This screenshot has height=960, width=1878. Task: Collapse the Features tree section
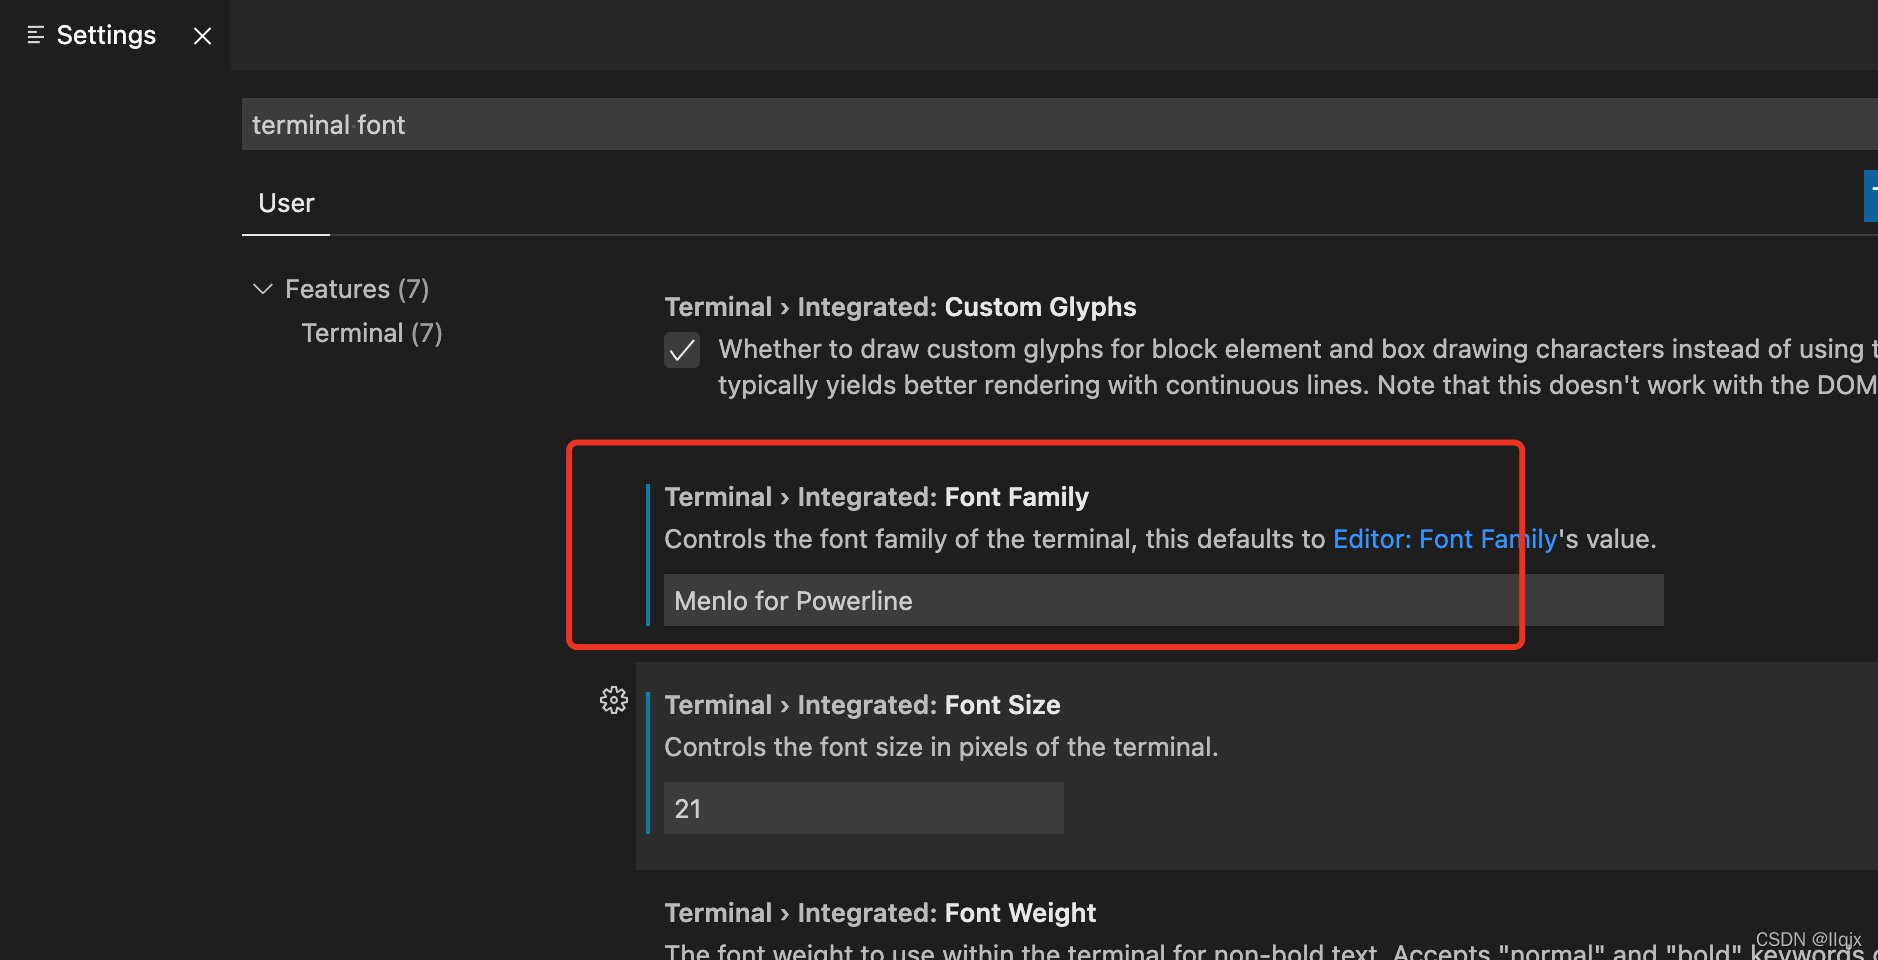263,289
